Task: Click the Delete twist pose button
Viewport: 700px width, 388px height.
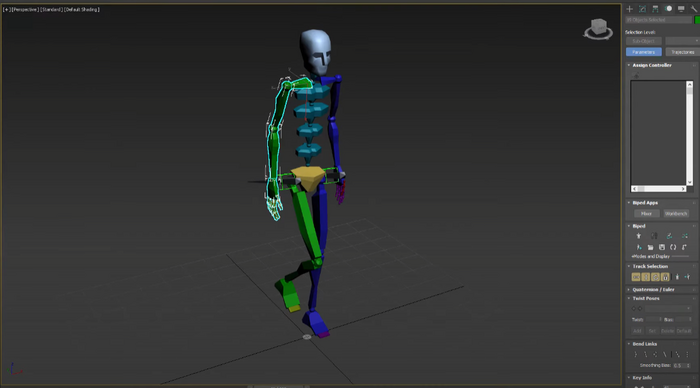Action: pyautogui.click(x=667, y=331)
